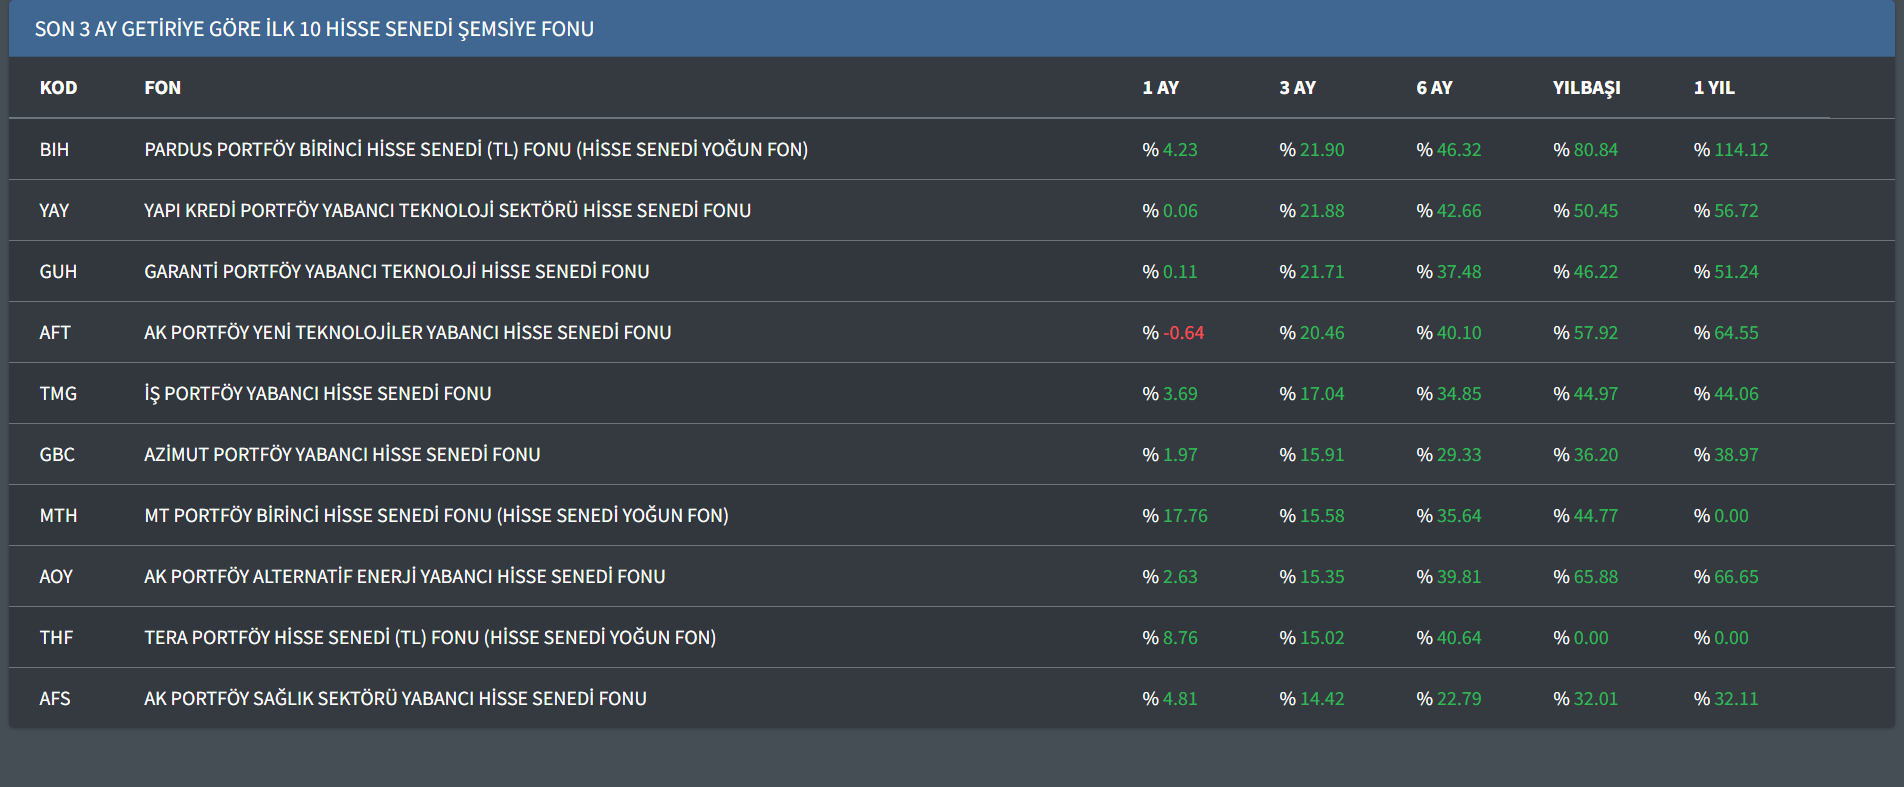Open Ak Portföy Yeni Teknolojiler fund

coord(407,333)
